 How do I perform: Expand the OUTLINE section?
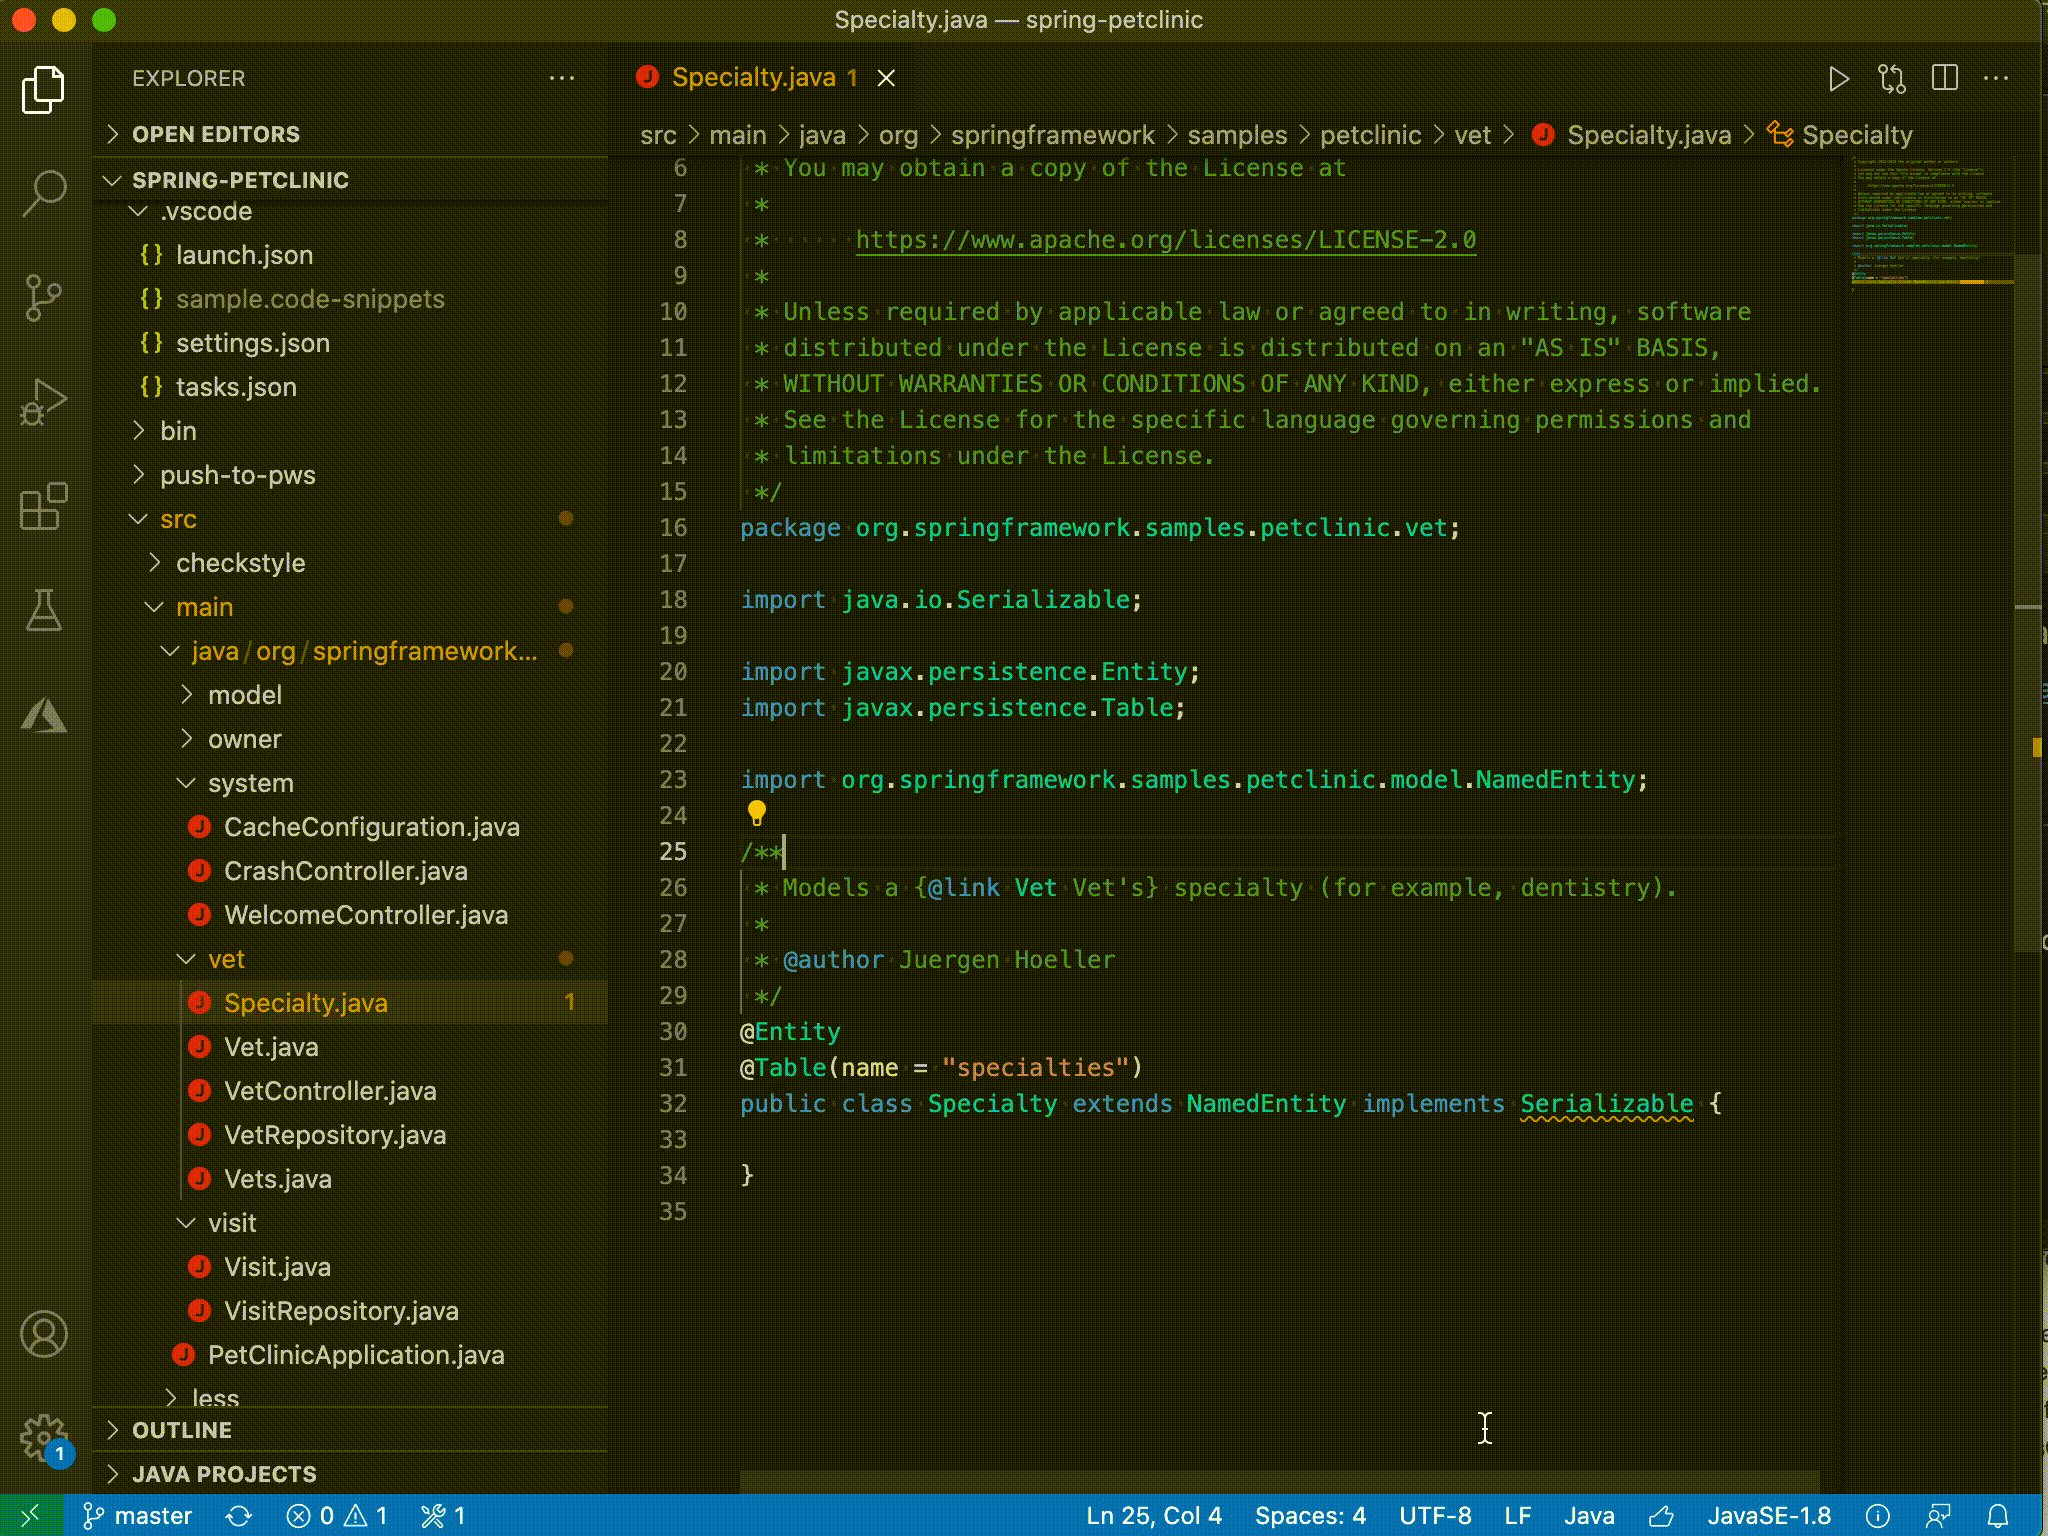[182, 1430]
